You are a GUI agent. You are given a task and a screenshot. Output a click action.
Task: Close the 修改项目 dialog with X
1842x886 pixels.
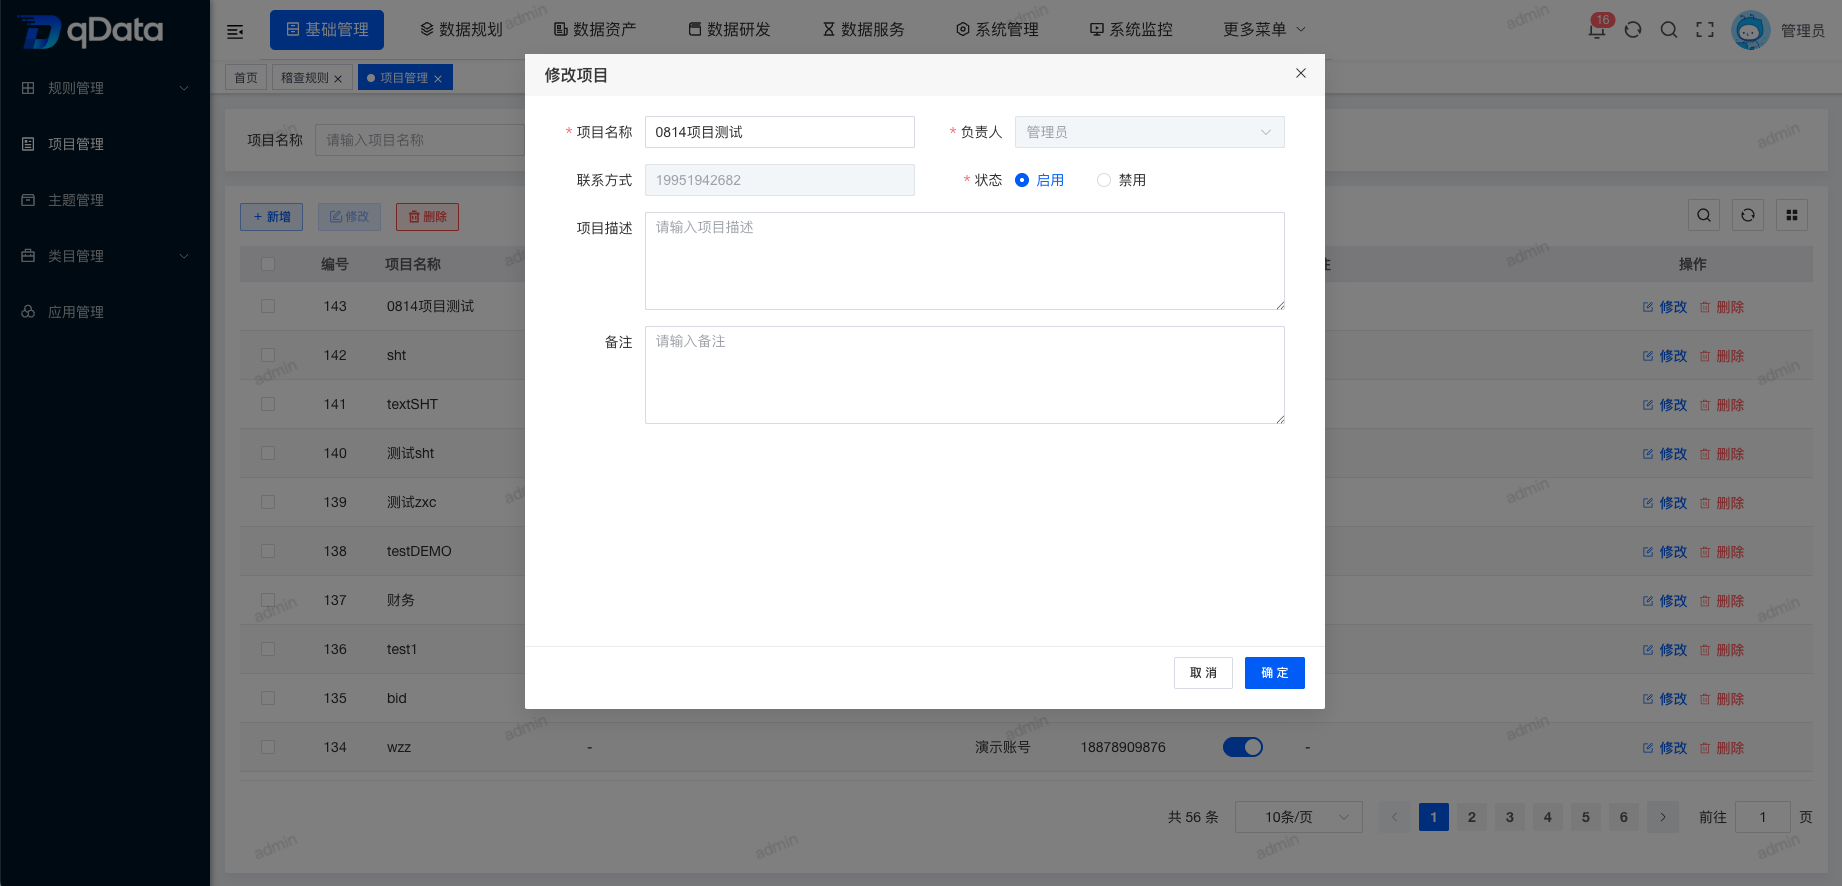click(x=1301, y=73)
